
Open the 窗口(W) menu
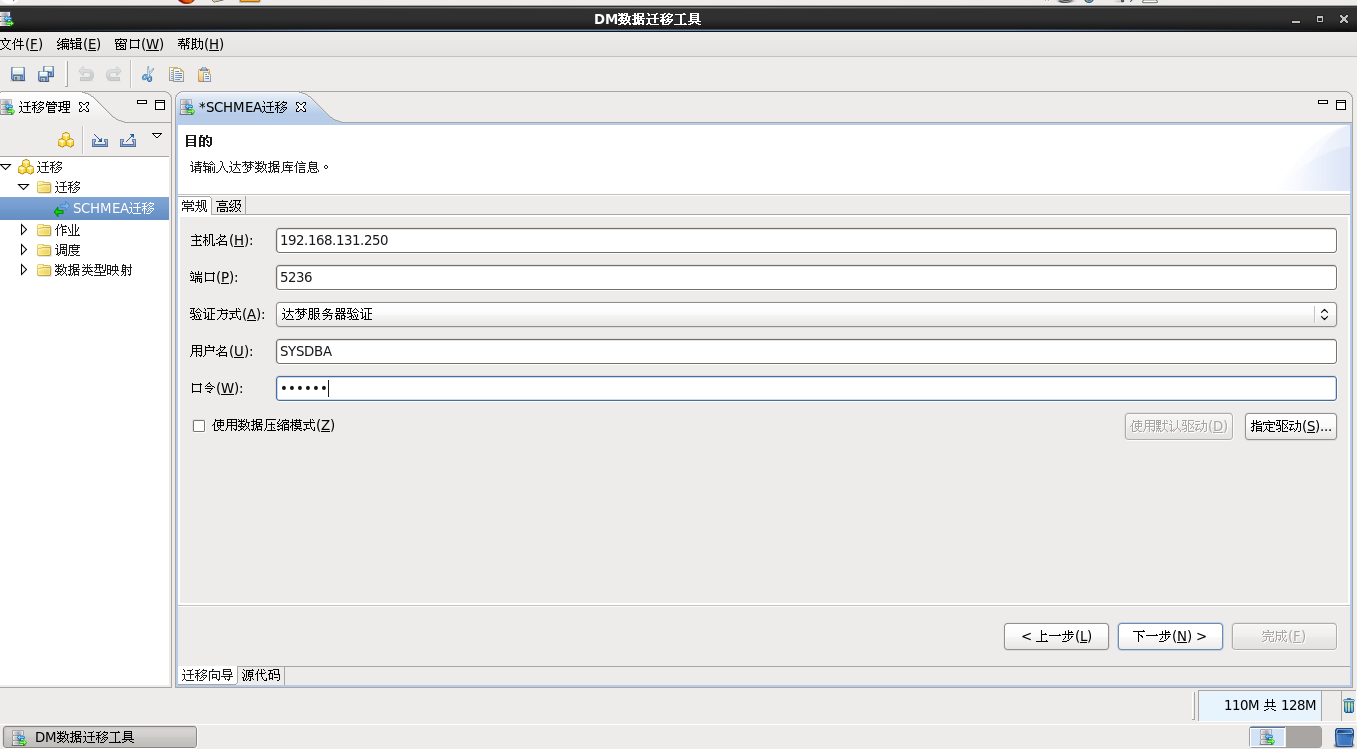tap(139, 44)
